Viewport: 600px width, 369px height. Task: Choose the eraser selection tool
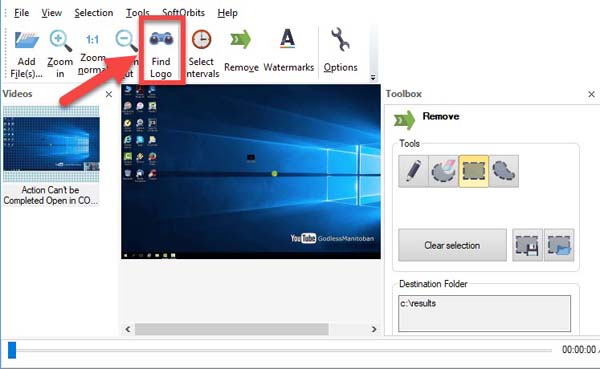443,171
